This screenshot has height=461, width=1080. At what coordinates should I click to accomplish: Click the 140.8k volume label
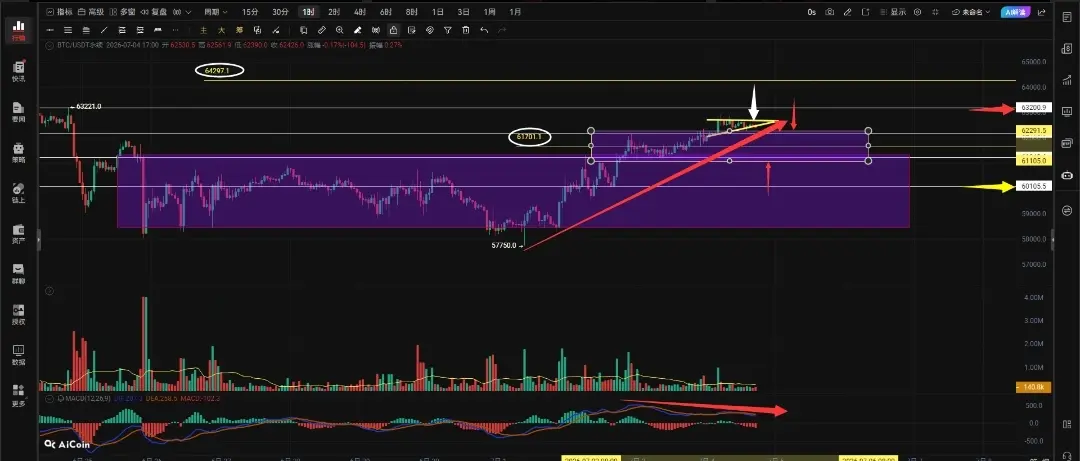pos(1033,388)
